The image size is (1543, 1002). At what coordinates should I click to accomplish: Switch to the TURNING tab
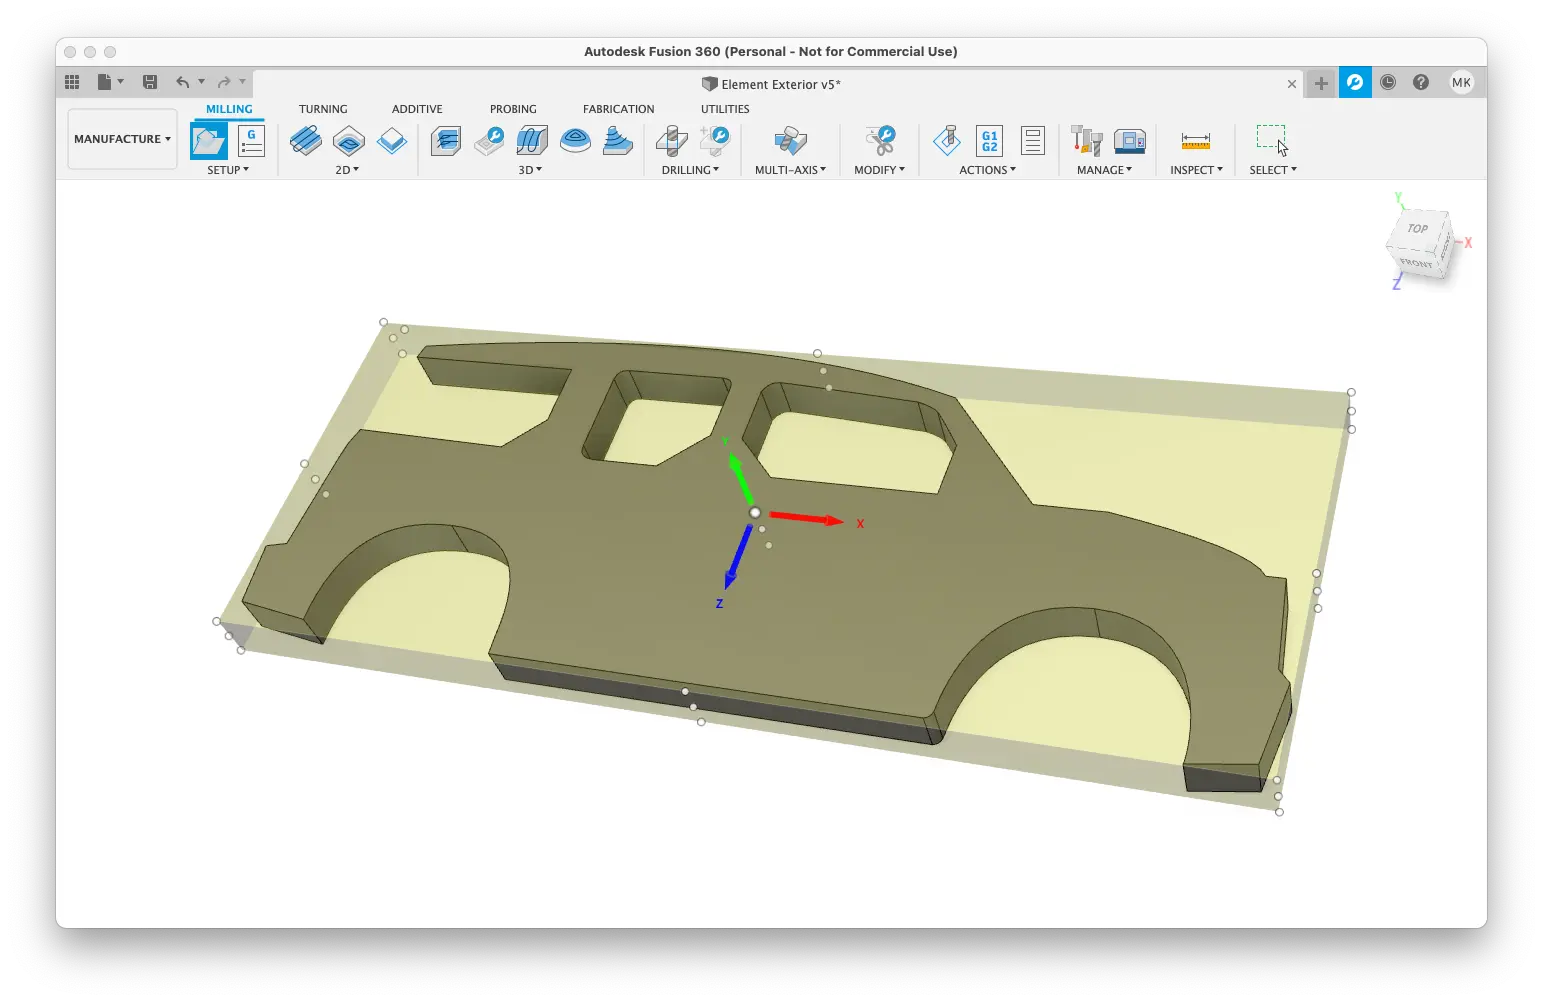(323, 109)
